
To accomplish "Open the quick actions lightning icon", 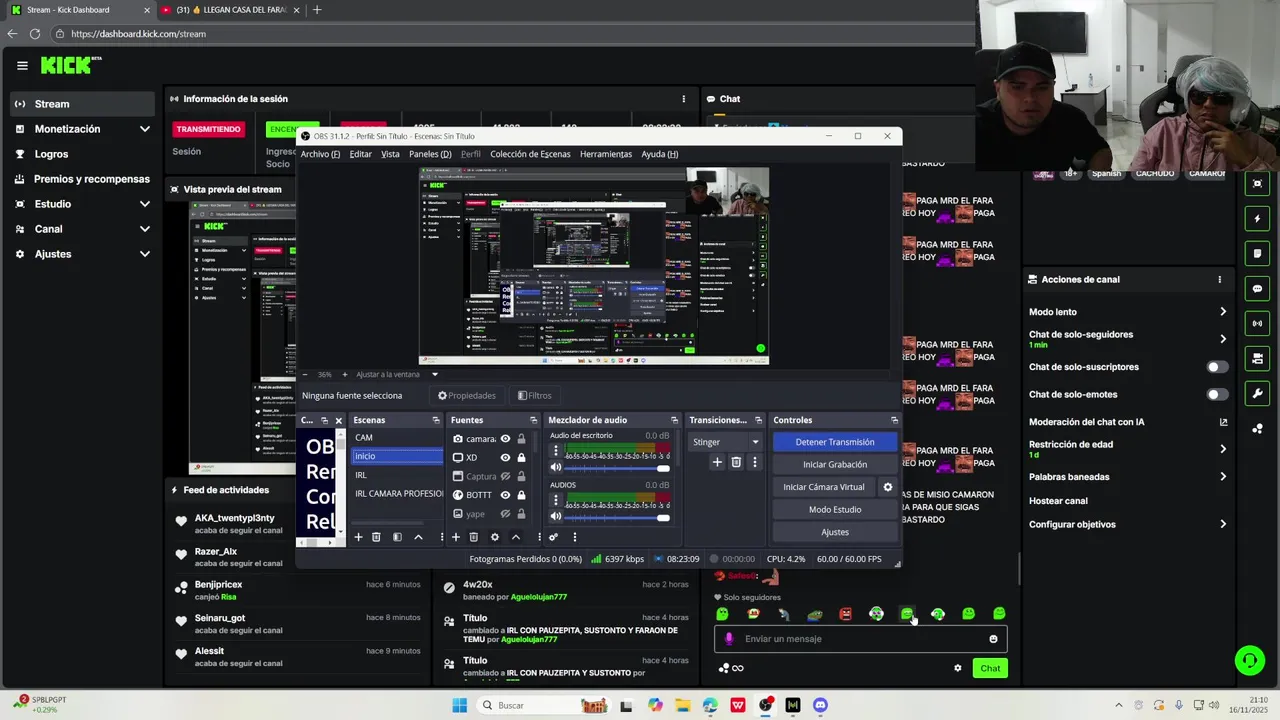I will click(x=1257, y=218).
